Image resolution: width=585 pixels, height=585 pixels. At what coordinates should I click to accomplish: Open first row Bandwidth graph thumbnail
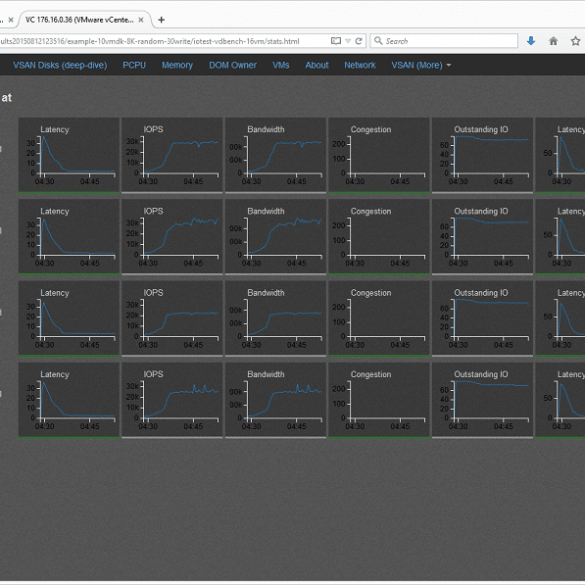(275, 156)
